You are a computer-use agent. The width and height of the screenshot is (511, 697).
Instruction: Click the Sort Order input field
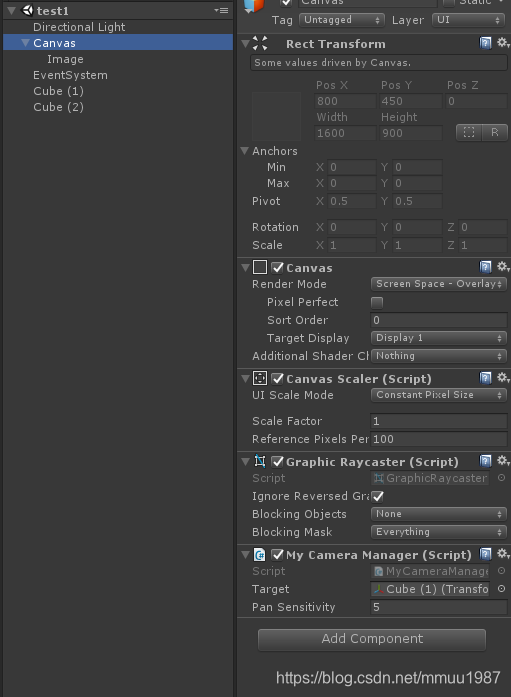439,320
